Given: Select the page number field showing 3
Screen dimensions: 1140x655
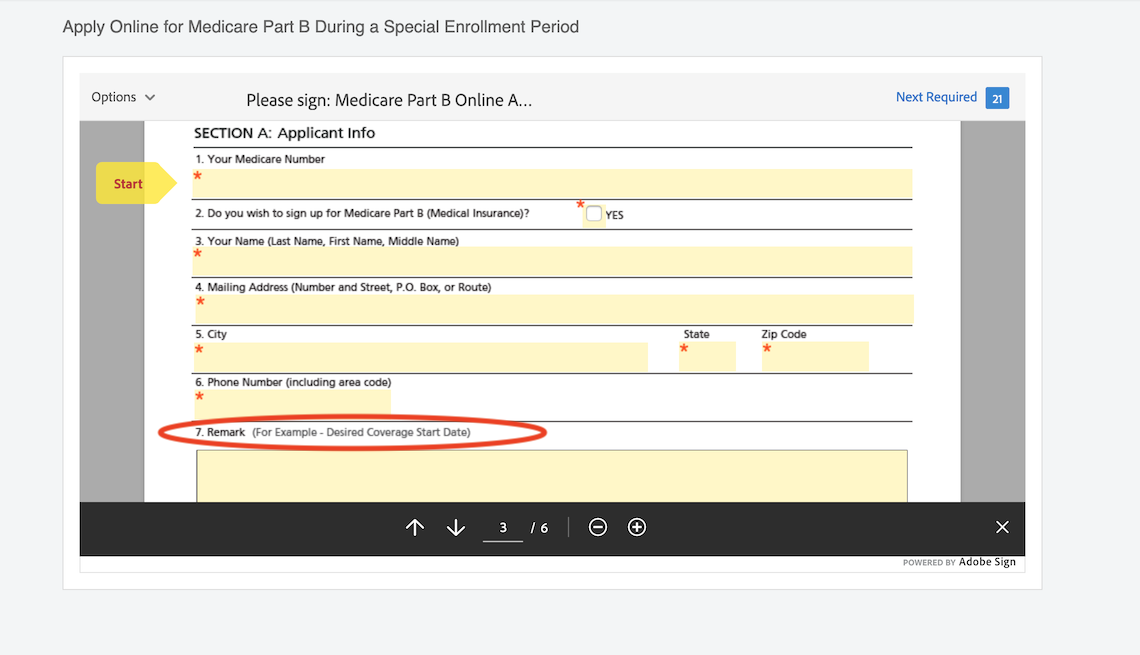Looking at the screenshot, I should (x=503, y=527).
